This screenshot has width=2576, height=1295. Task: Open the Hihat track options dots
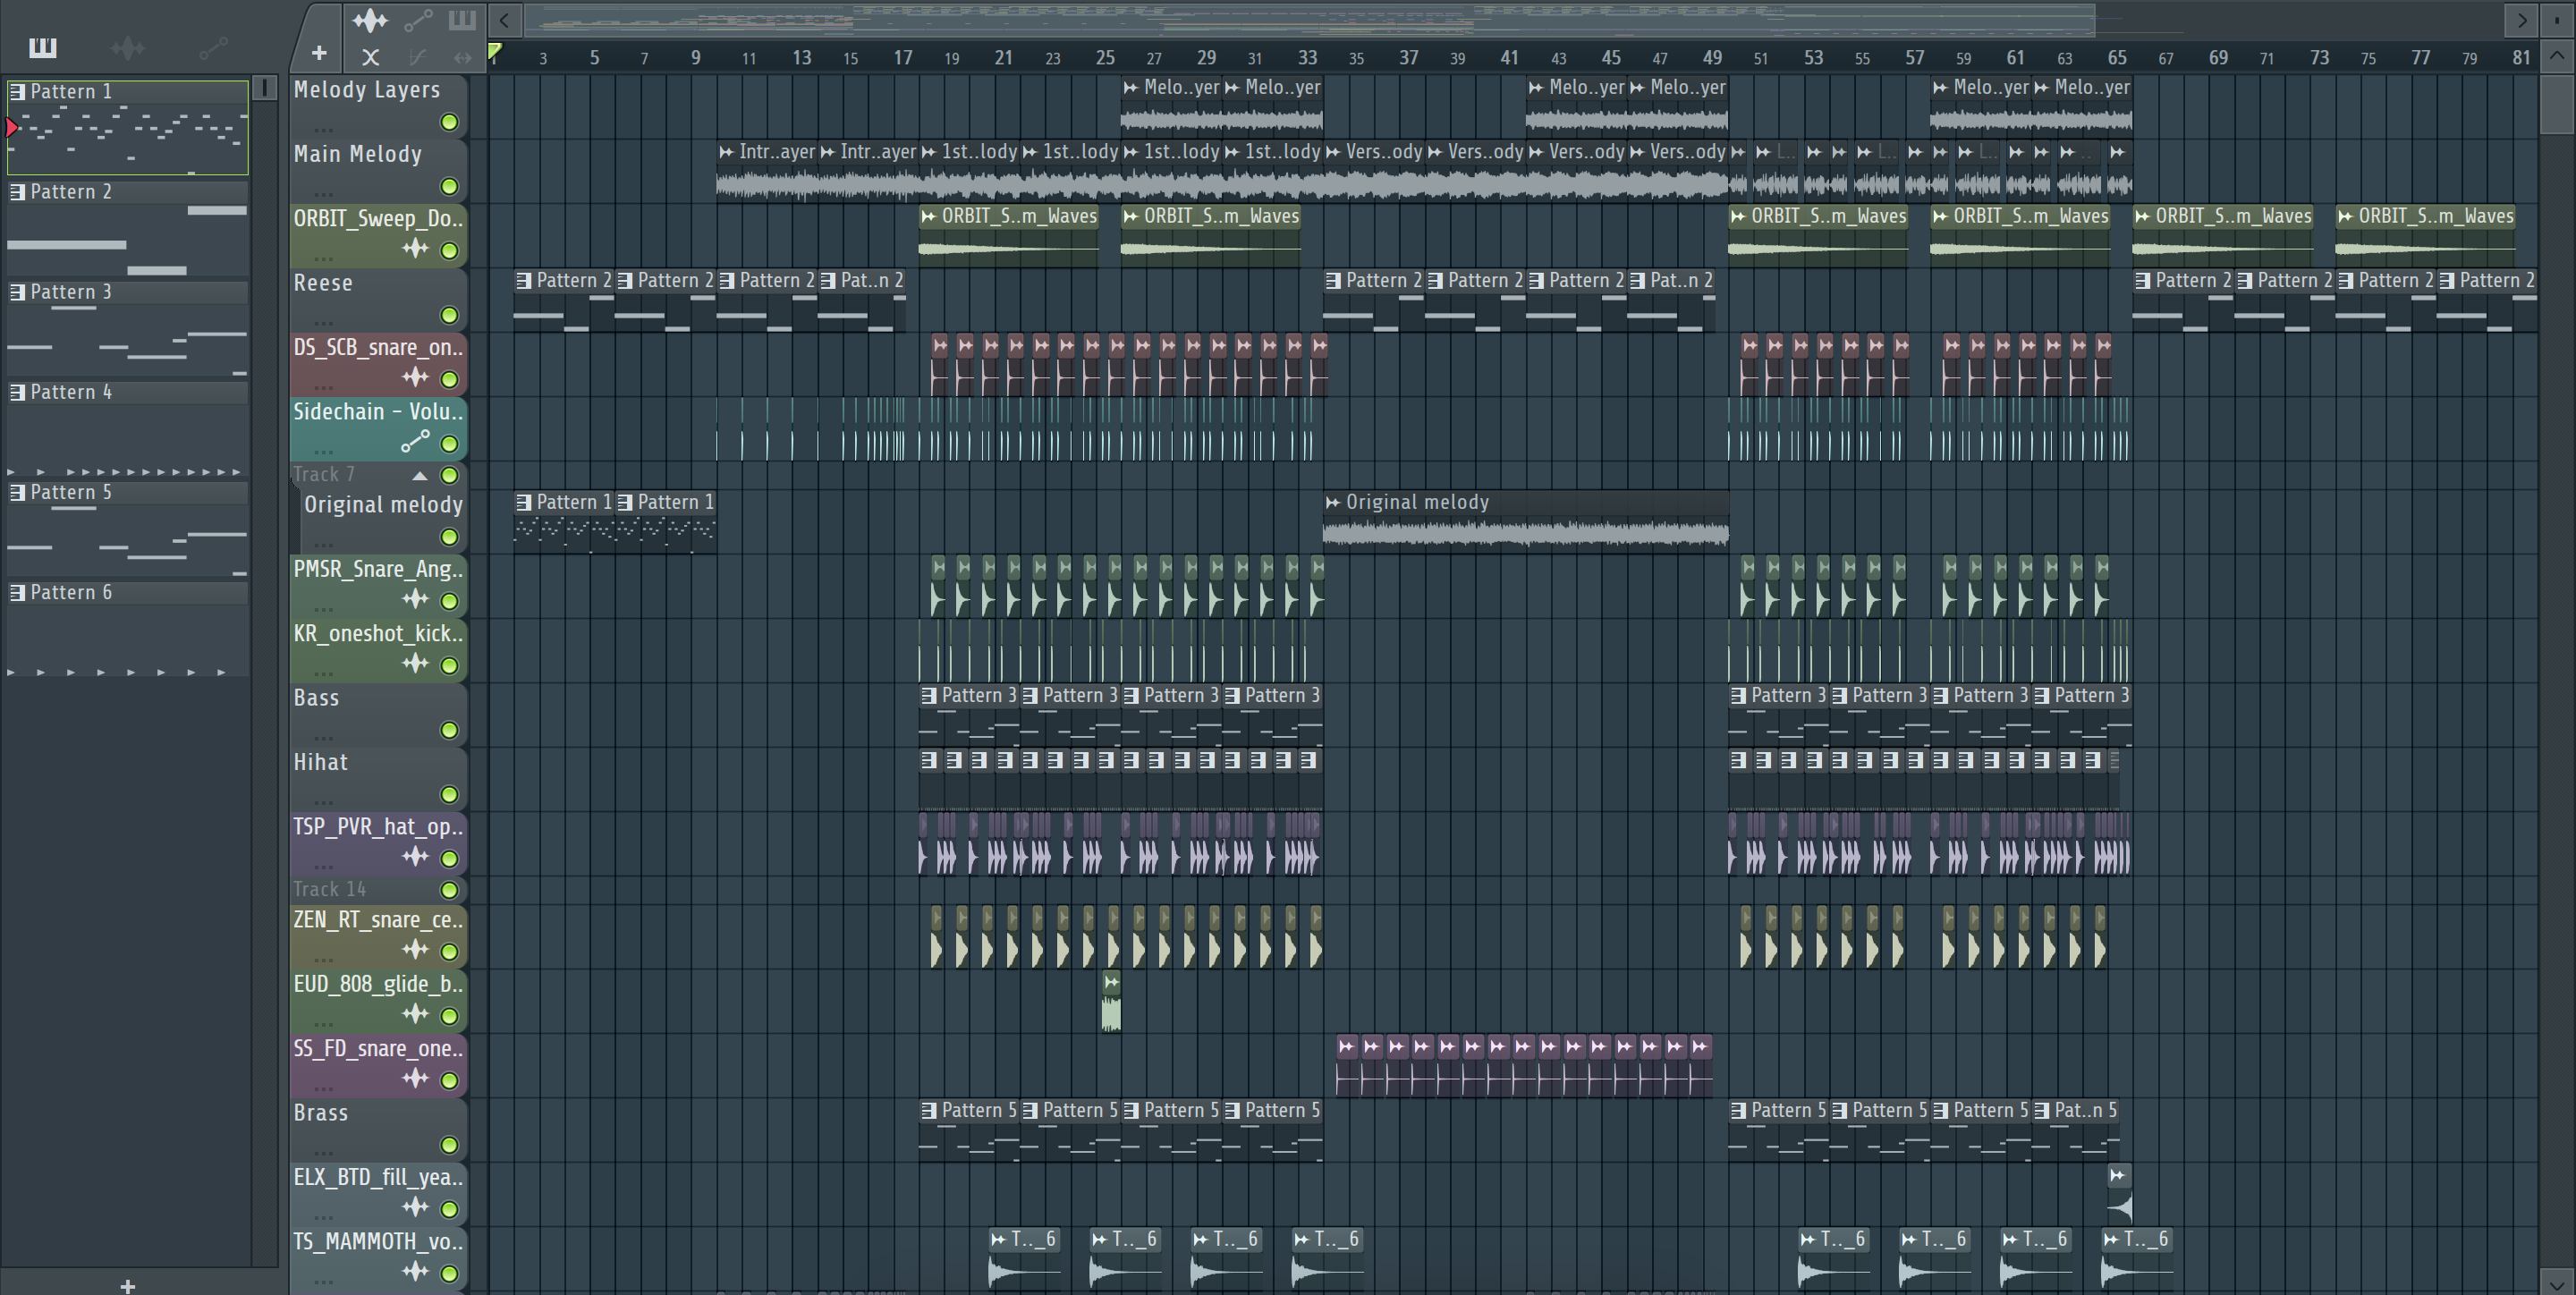pyautogui.click(x=323, y=801)
